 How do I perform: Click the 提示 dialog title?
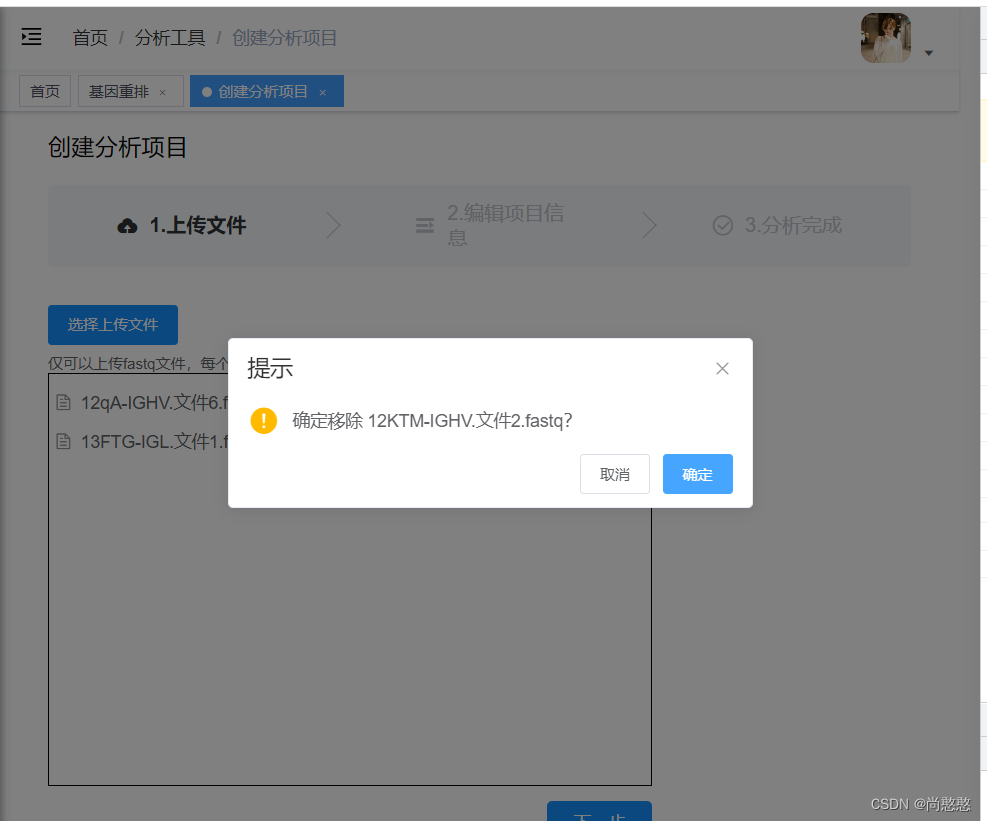[x=270, y=368]
